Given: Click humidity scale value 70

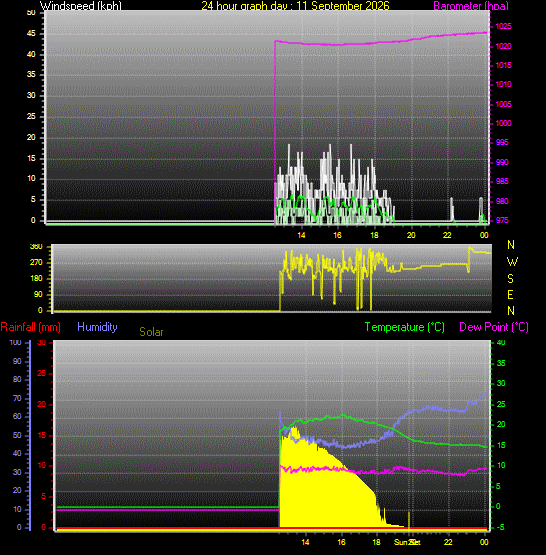Looking at the screenshot, I should click(x=17, y=399).
